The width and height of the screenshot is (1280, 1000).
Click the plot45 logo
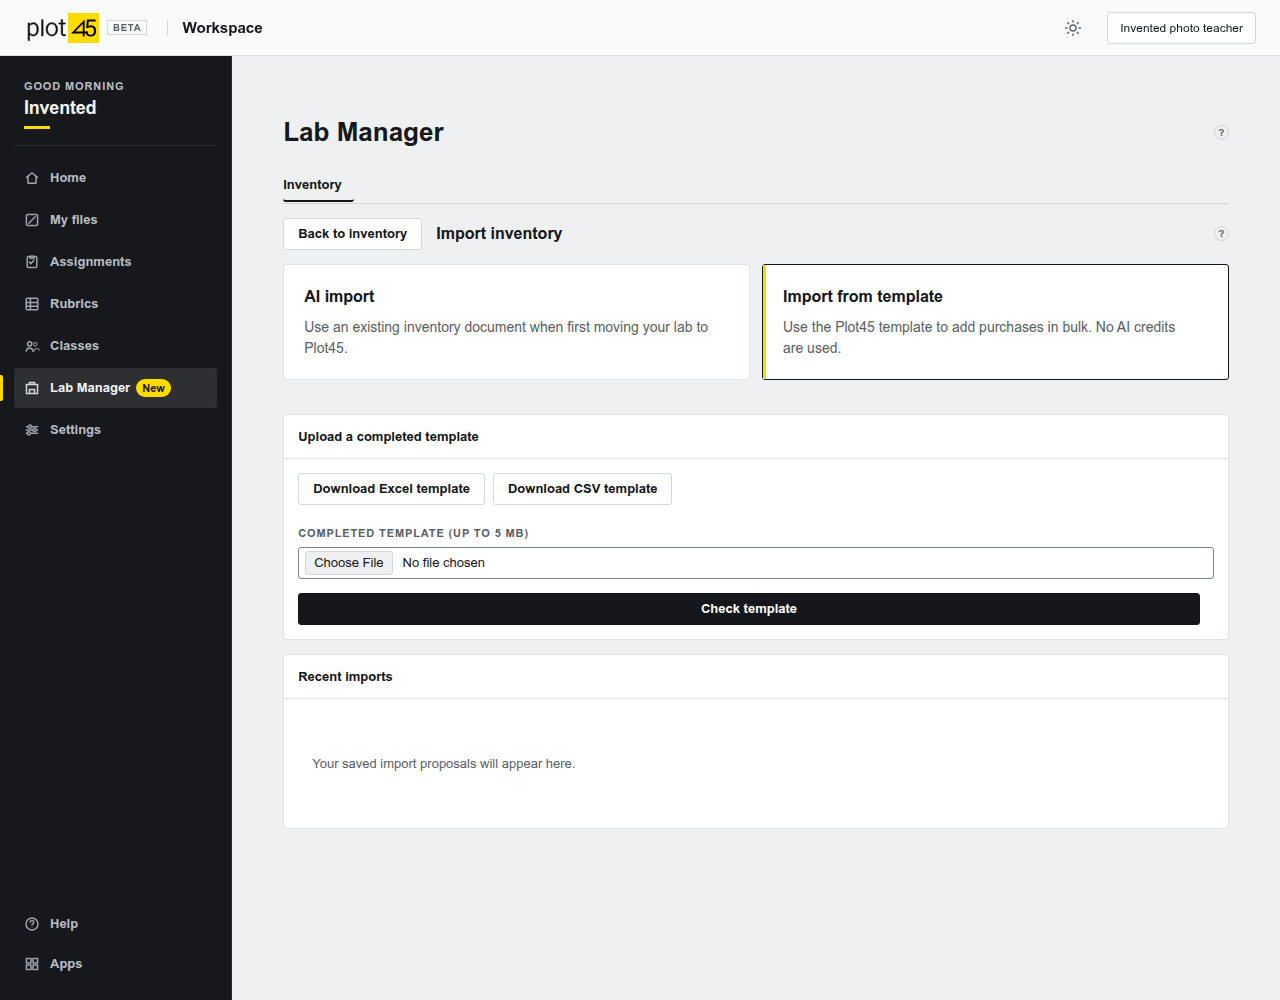click(x=62, y=28)
